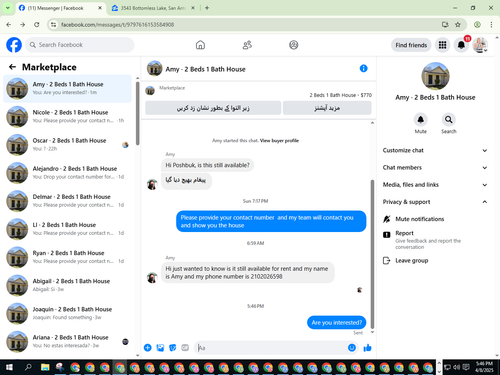Screen dimensions: 500x375
Task: Open Facebook home logo
Action: [x=14, y=45]
